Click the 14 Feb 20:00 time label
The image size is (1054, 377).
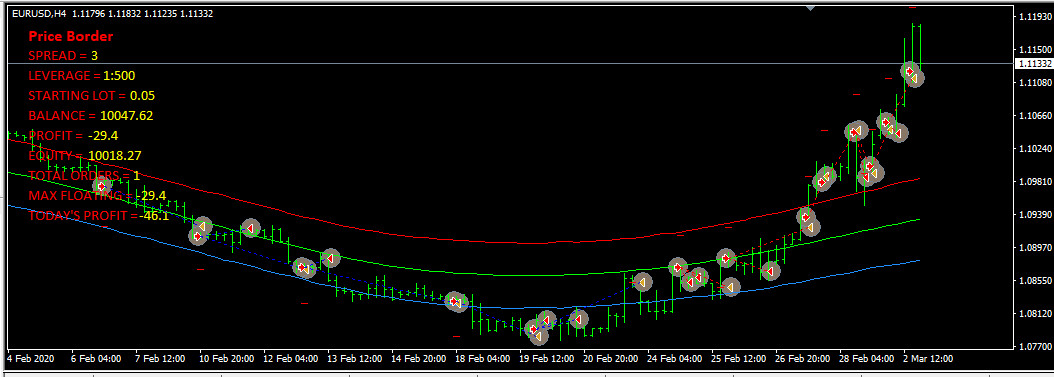point(419,359)
